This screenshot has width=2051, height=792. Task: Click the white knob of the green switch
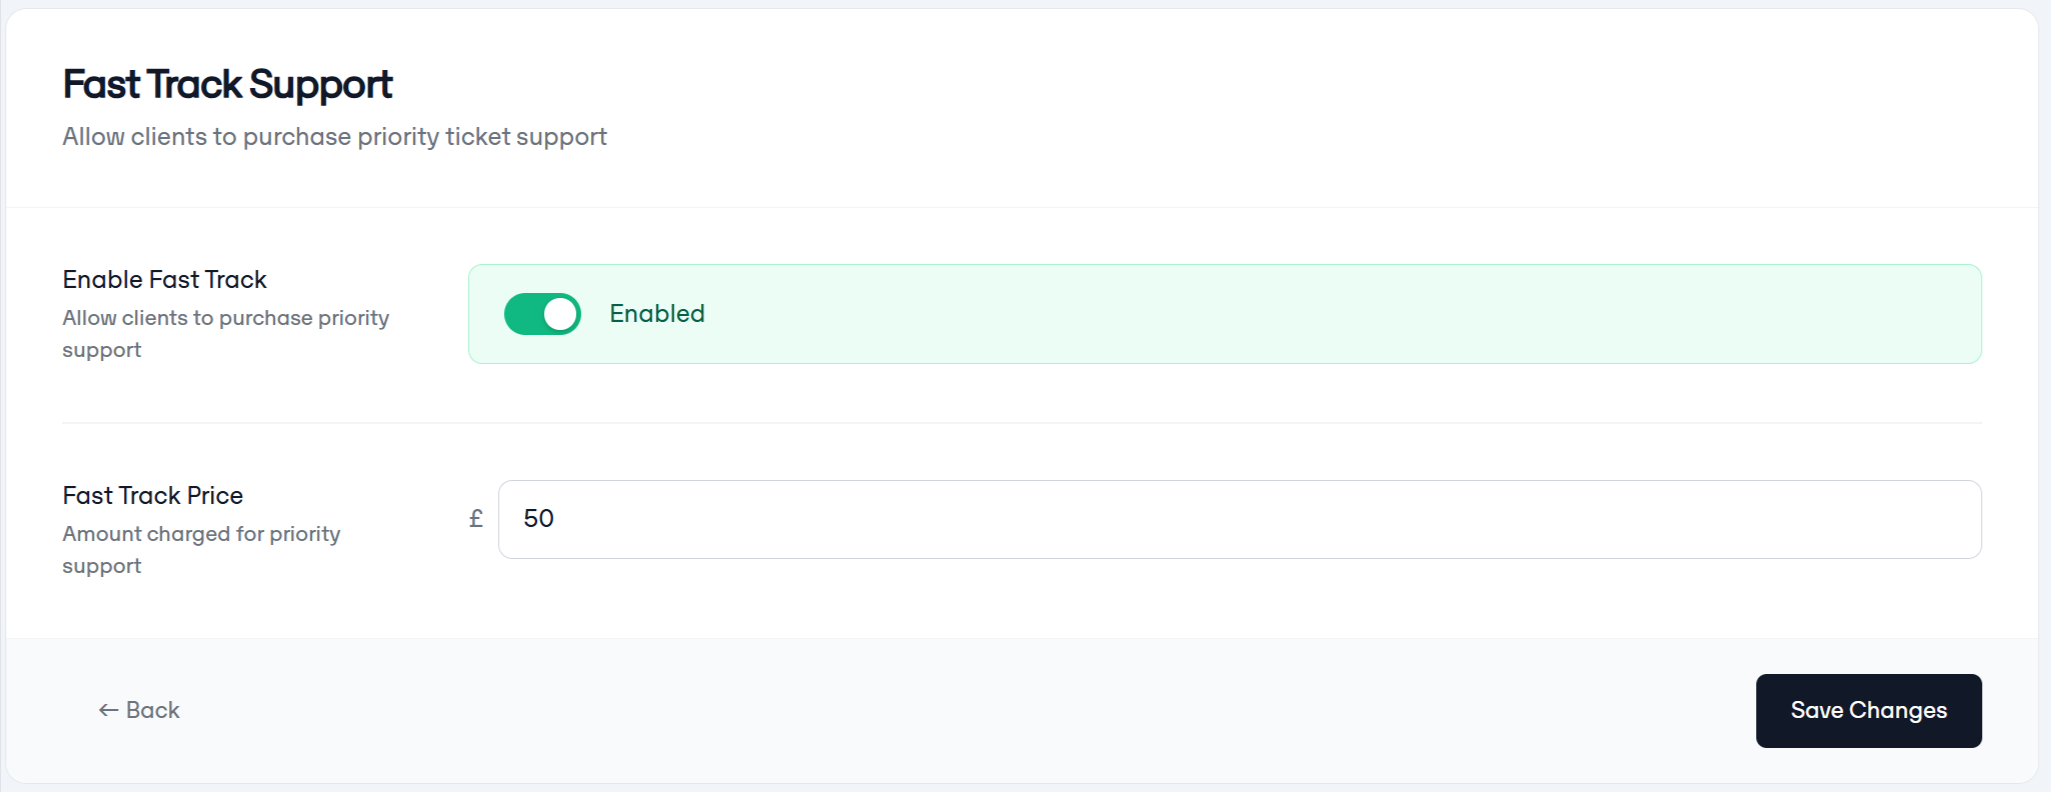[560, 314]
